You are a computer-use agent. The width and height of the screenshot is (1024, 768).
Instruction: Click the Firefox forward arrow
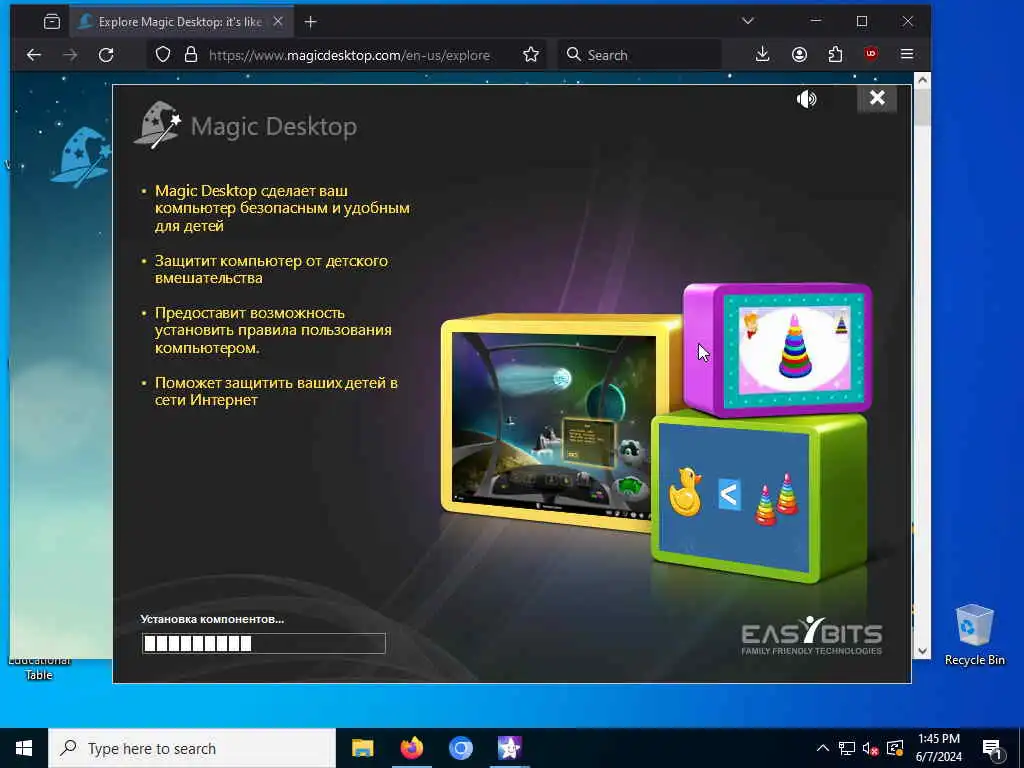(70, 55)
